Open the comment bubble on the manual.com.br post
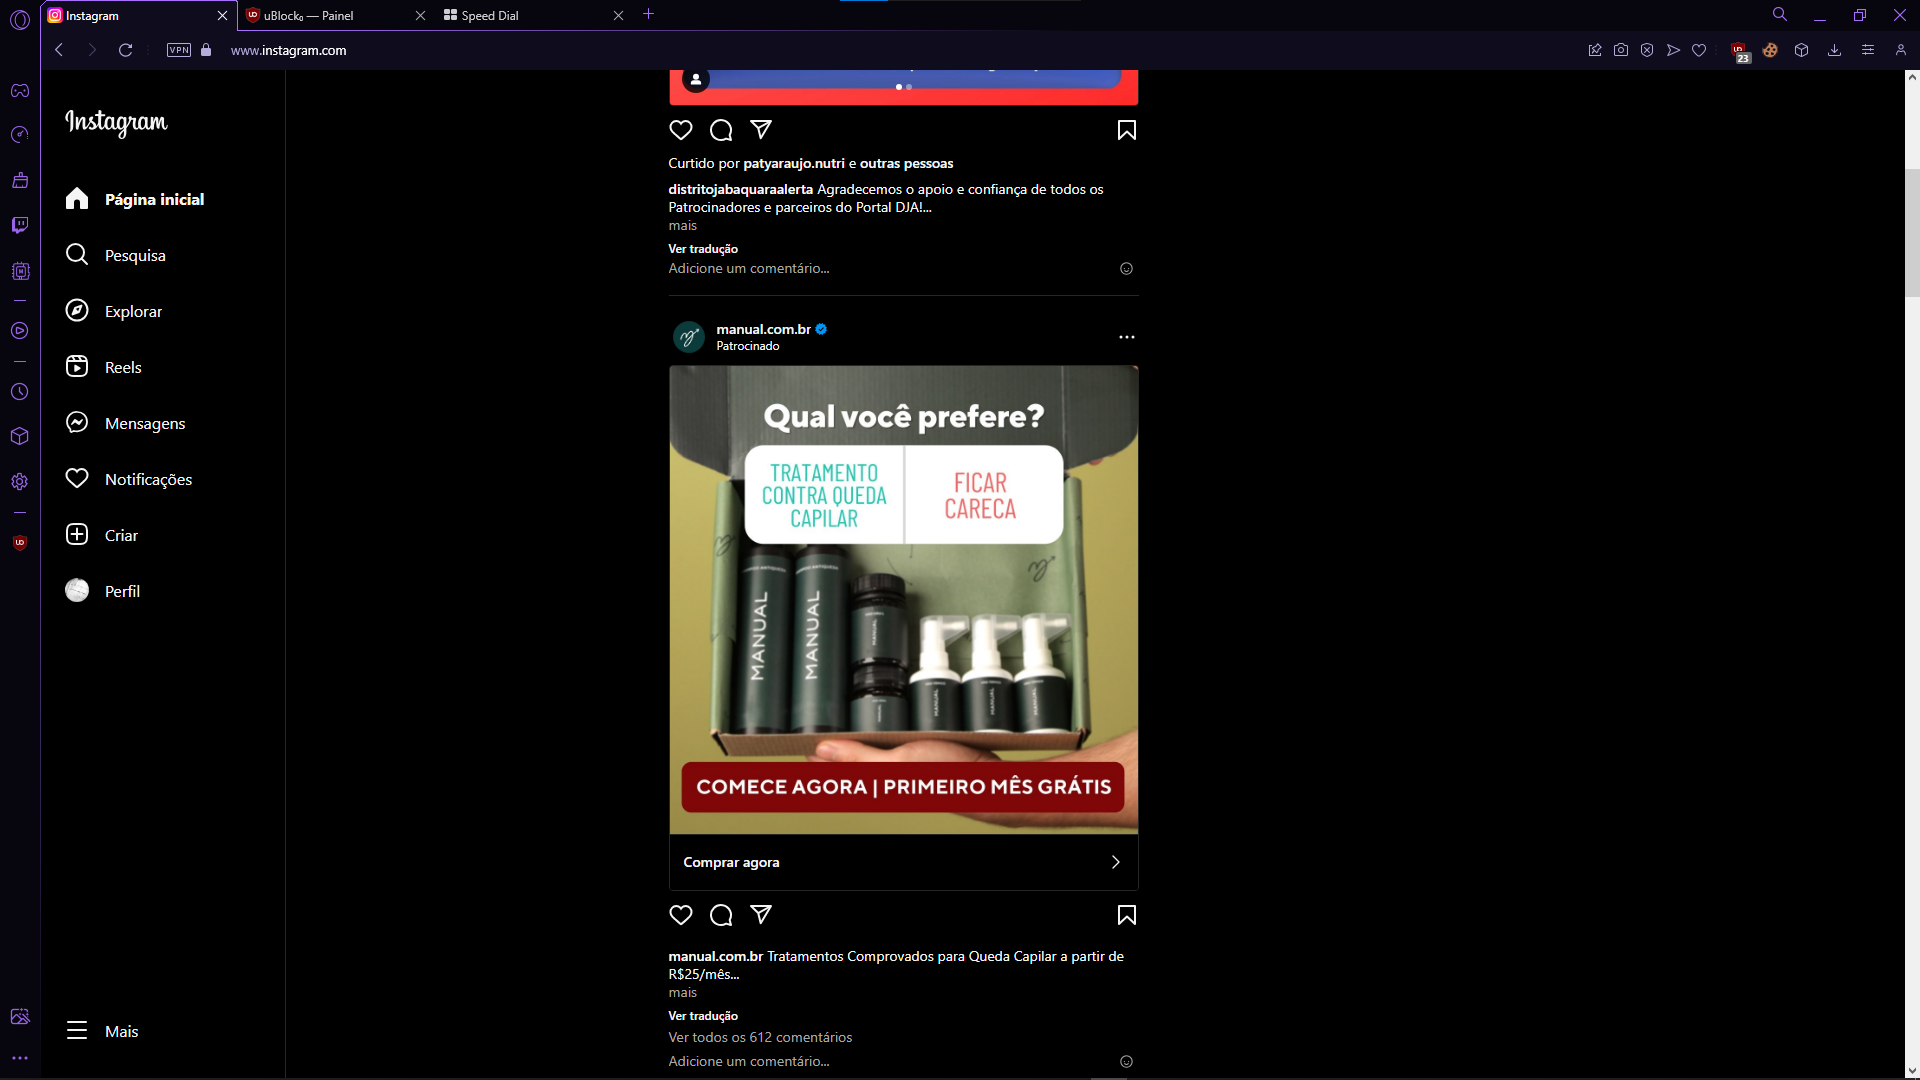Screen dimensions: 1920x1080 (721, 915)
